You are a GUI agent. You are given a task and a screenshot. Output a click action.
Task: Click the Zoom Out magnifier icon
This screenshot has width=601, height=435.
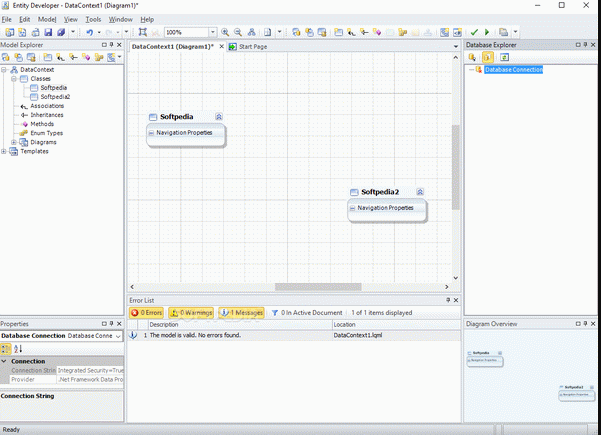pos(238,33)
